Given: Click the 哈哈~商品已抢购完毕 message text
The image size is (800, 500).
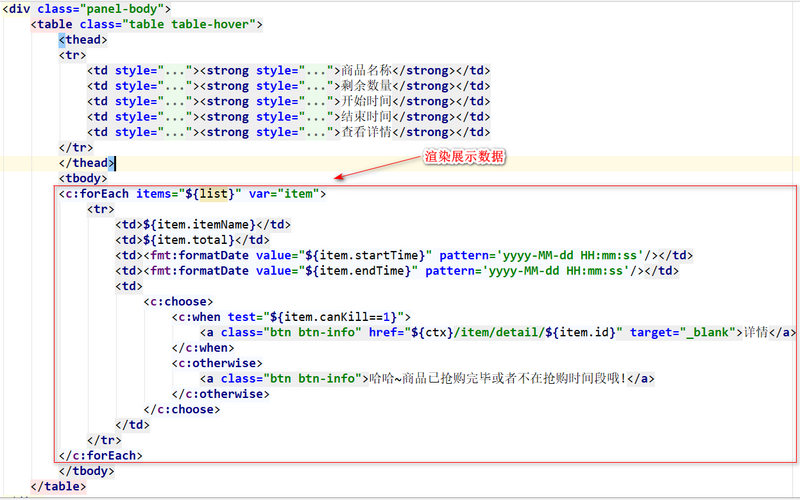Looking at the screenshot, I should (x=497, y=379).
